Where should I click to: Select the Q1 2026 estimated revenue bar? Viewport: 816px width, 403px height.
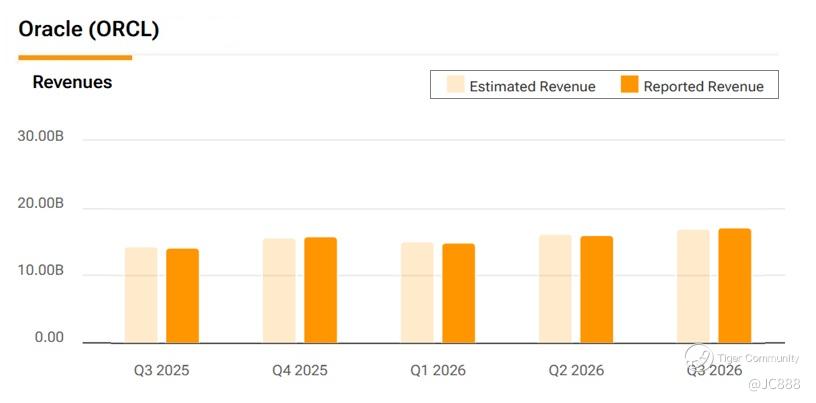(417, 293)
